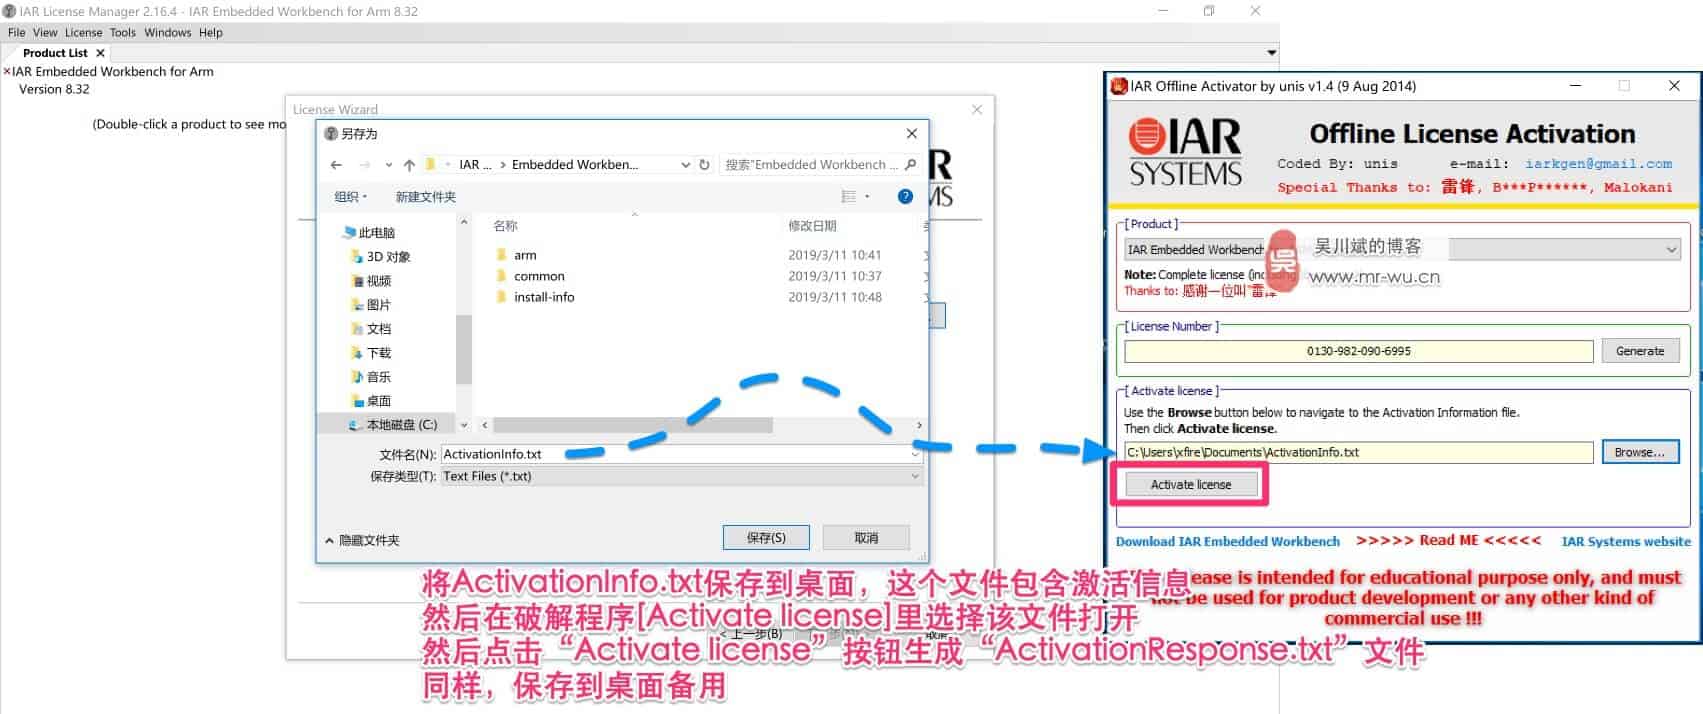The image size is (1703, 714).
Task: Go up one folder level in Save As
Action: tap(409, 165)
